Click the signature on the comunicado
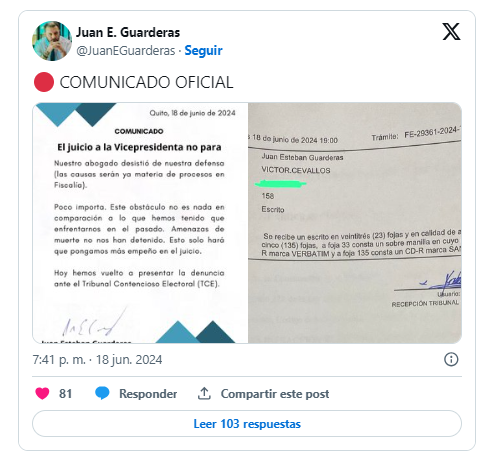This screenshot has height=466, width=500. [x=93, y=322]
